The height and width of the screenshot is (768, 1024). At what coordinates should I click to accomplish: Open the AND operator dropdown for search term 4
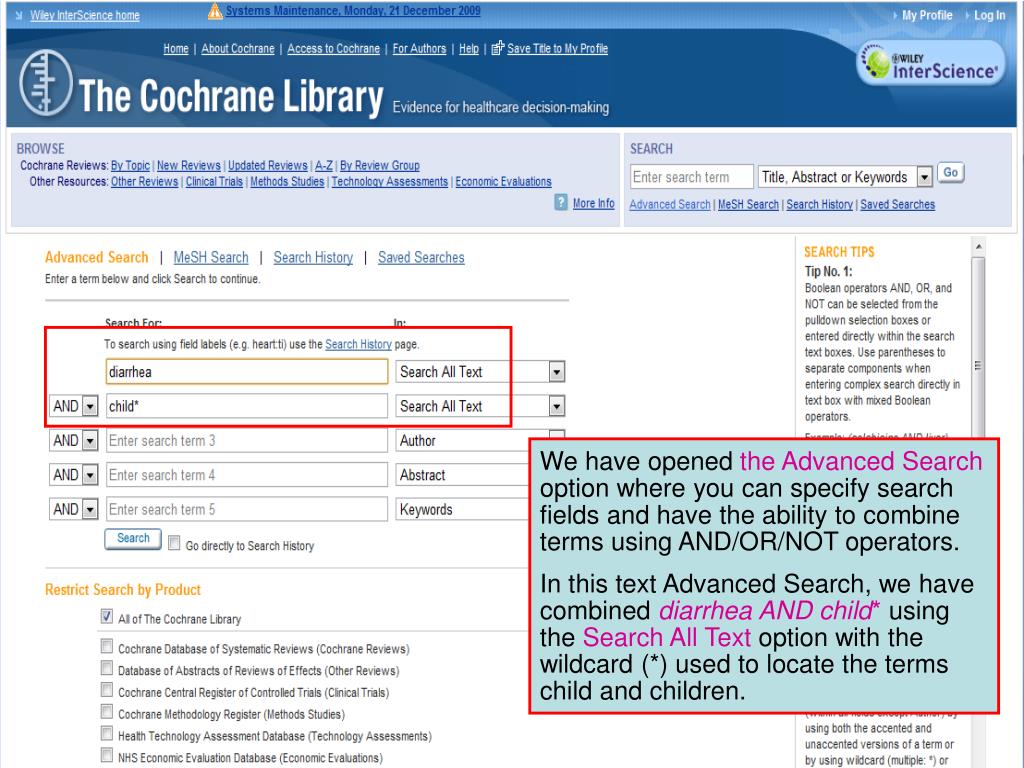90,475
